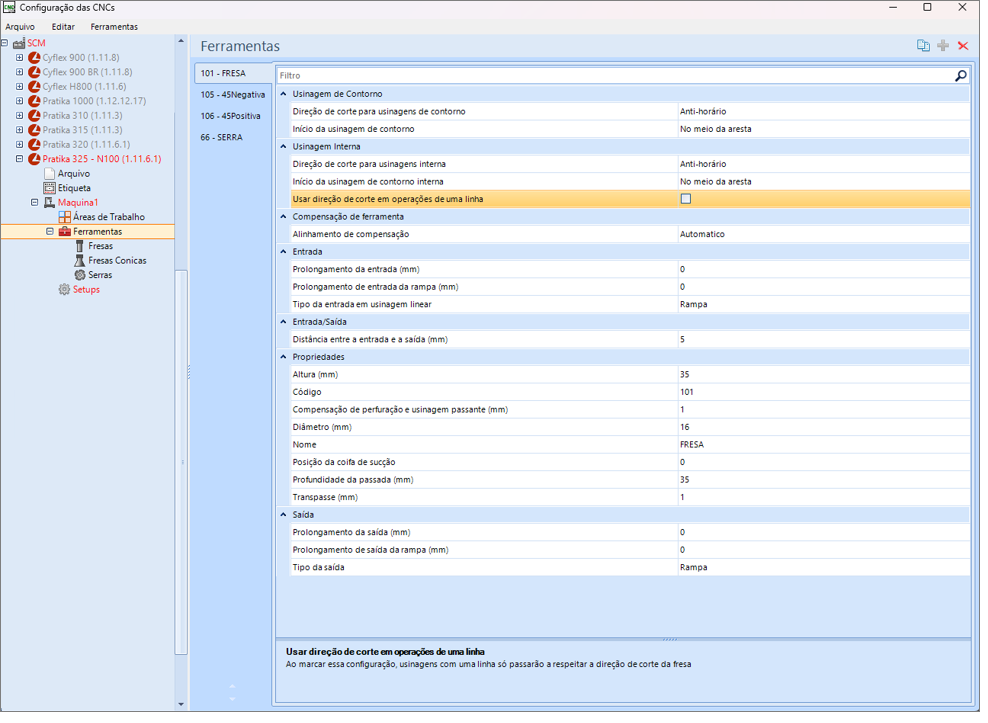Collapse the Pratika 325 - N100 node

coord(20,160)
